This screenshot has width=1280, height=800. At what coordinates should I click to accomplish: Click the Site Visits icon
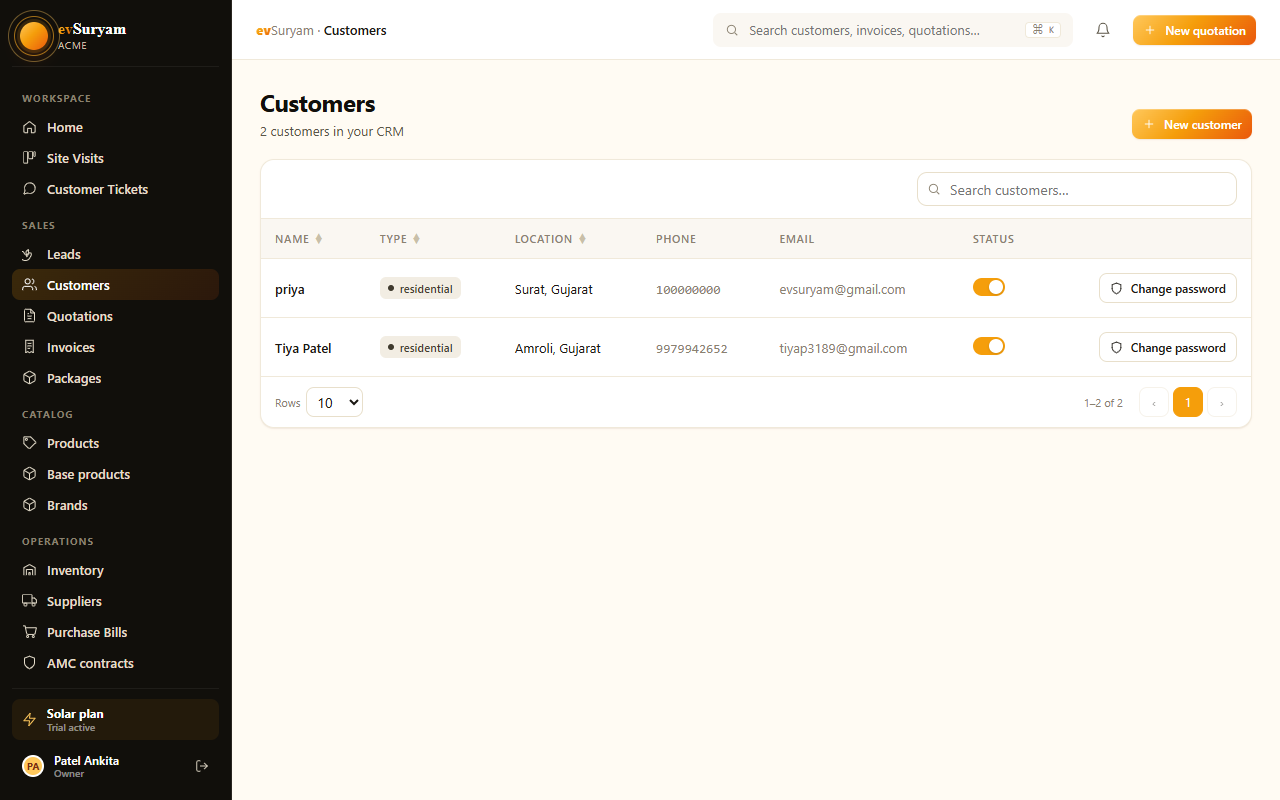[30, 158]
